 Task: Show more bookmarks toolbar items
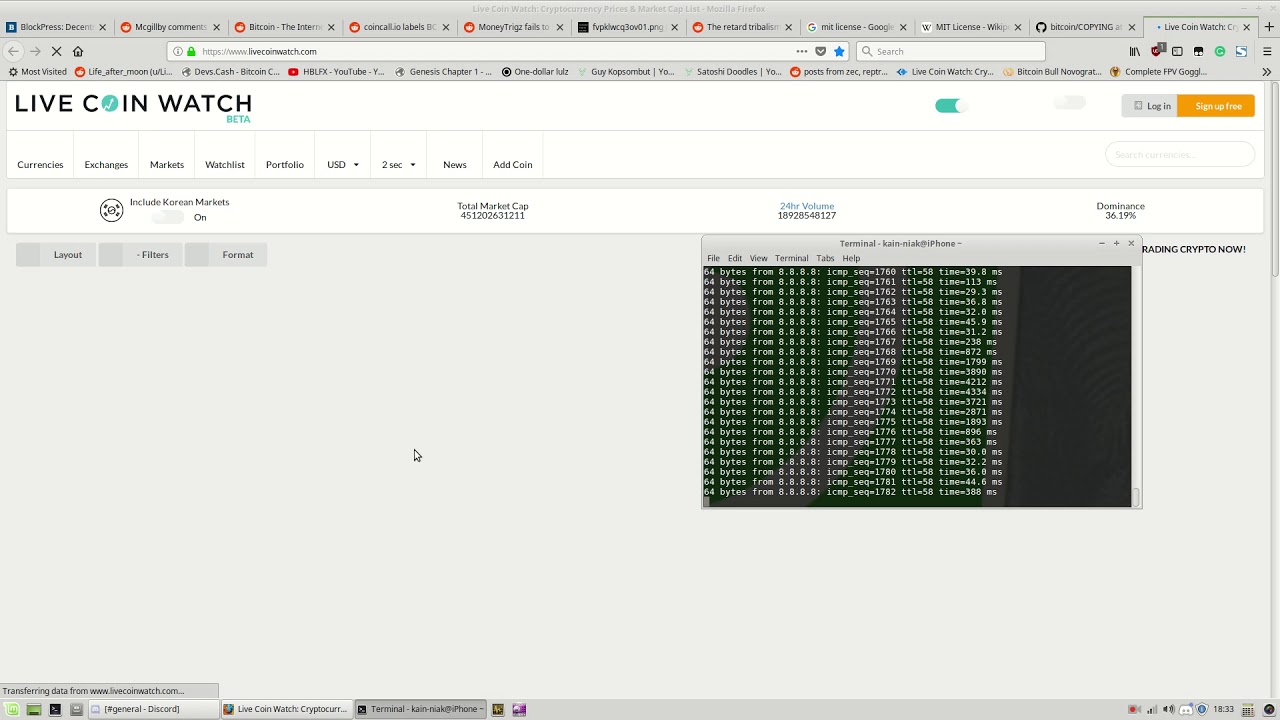coord(1267,72)
